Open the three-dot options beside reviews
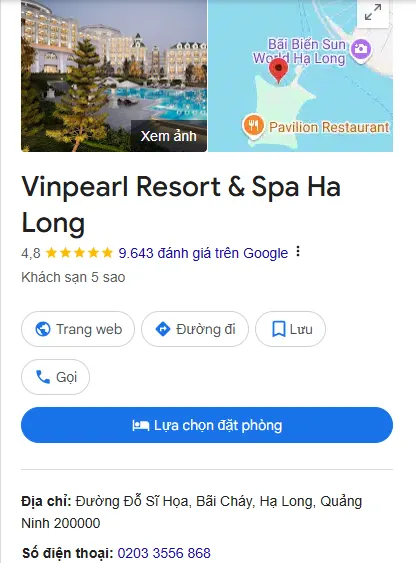The width and height of the screenshot is (416, 563). coord(298,252)
